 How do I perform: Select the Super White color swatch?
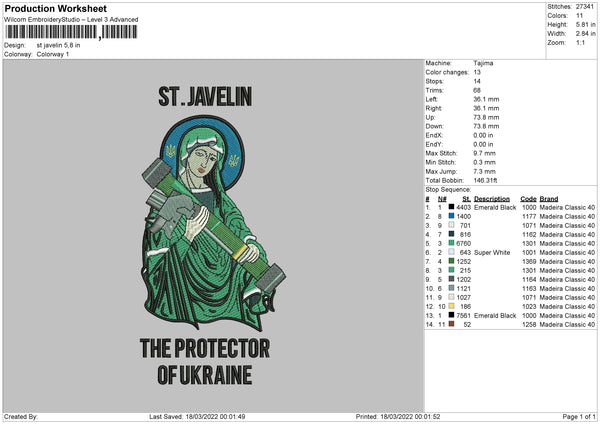point(452,252)
